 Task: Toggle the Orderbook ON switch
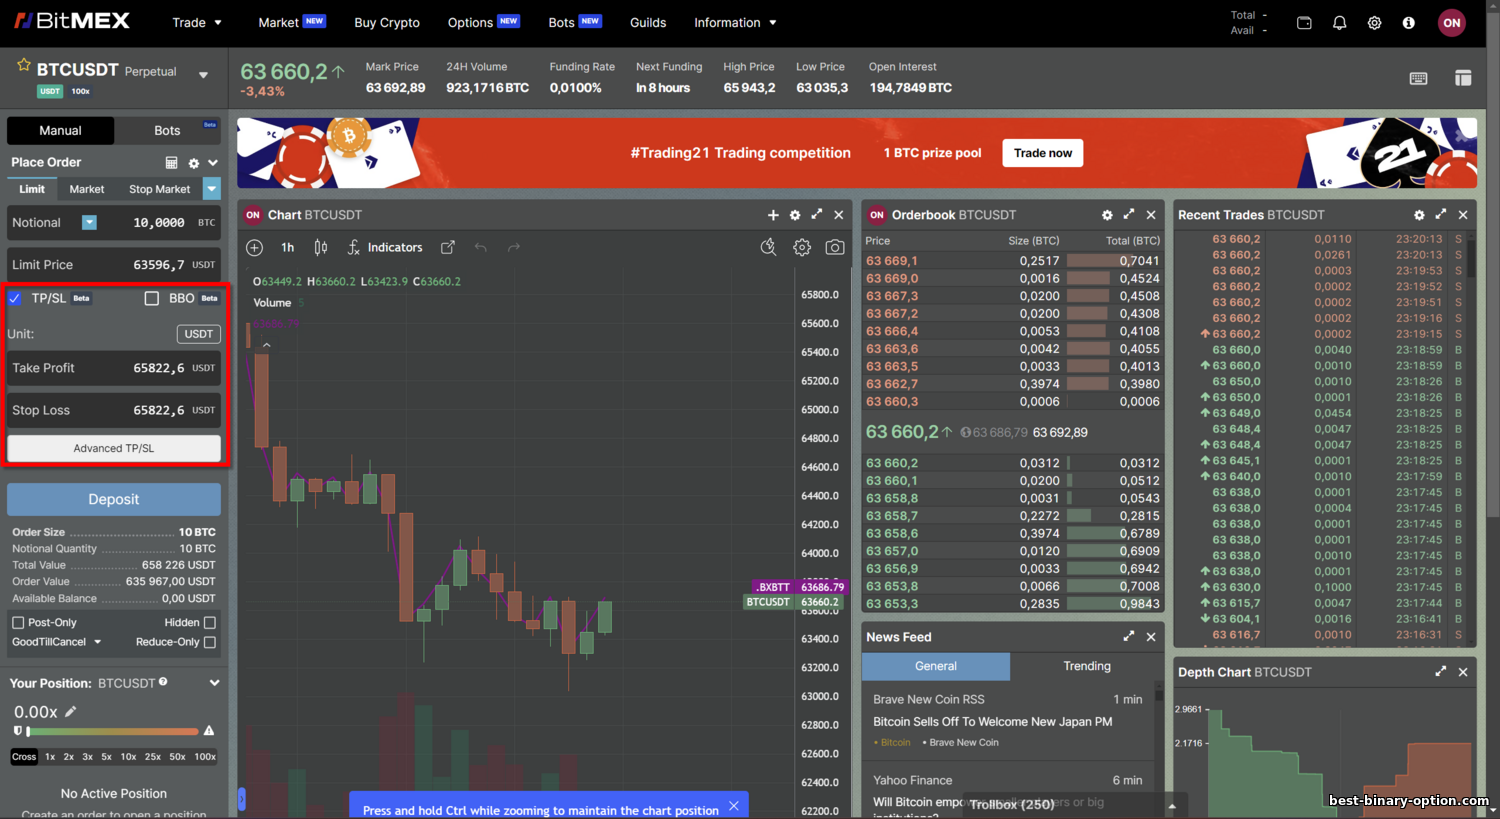coord(877,215)
